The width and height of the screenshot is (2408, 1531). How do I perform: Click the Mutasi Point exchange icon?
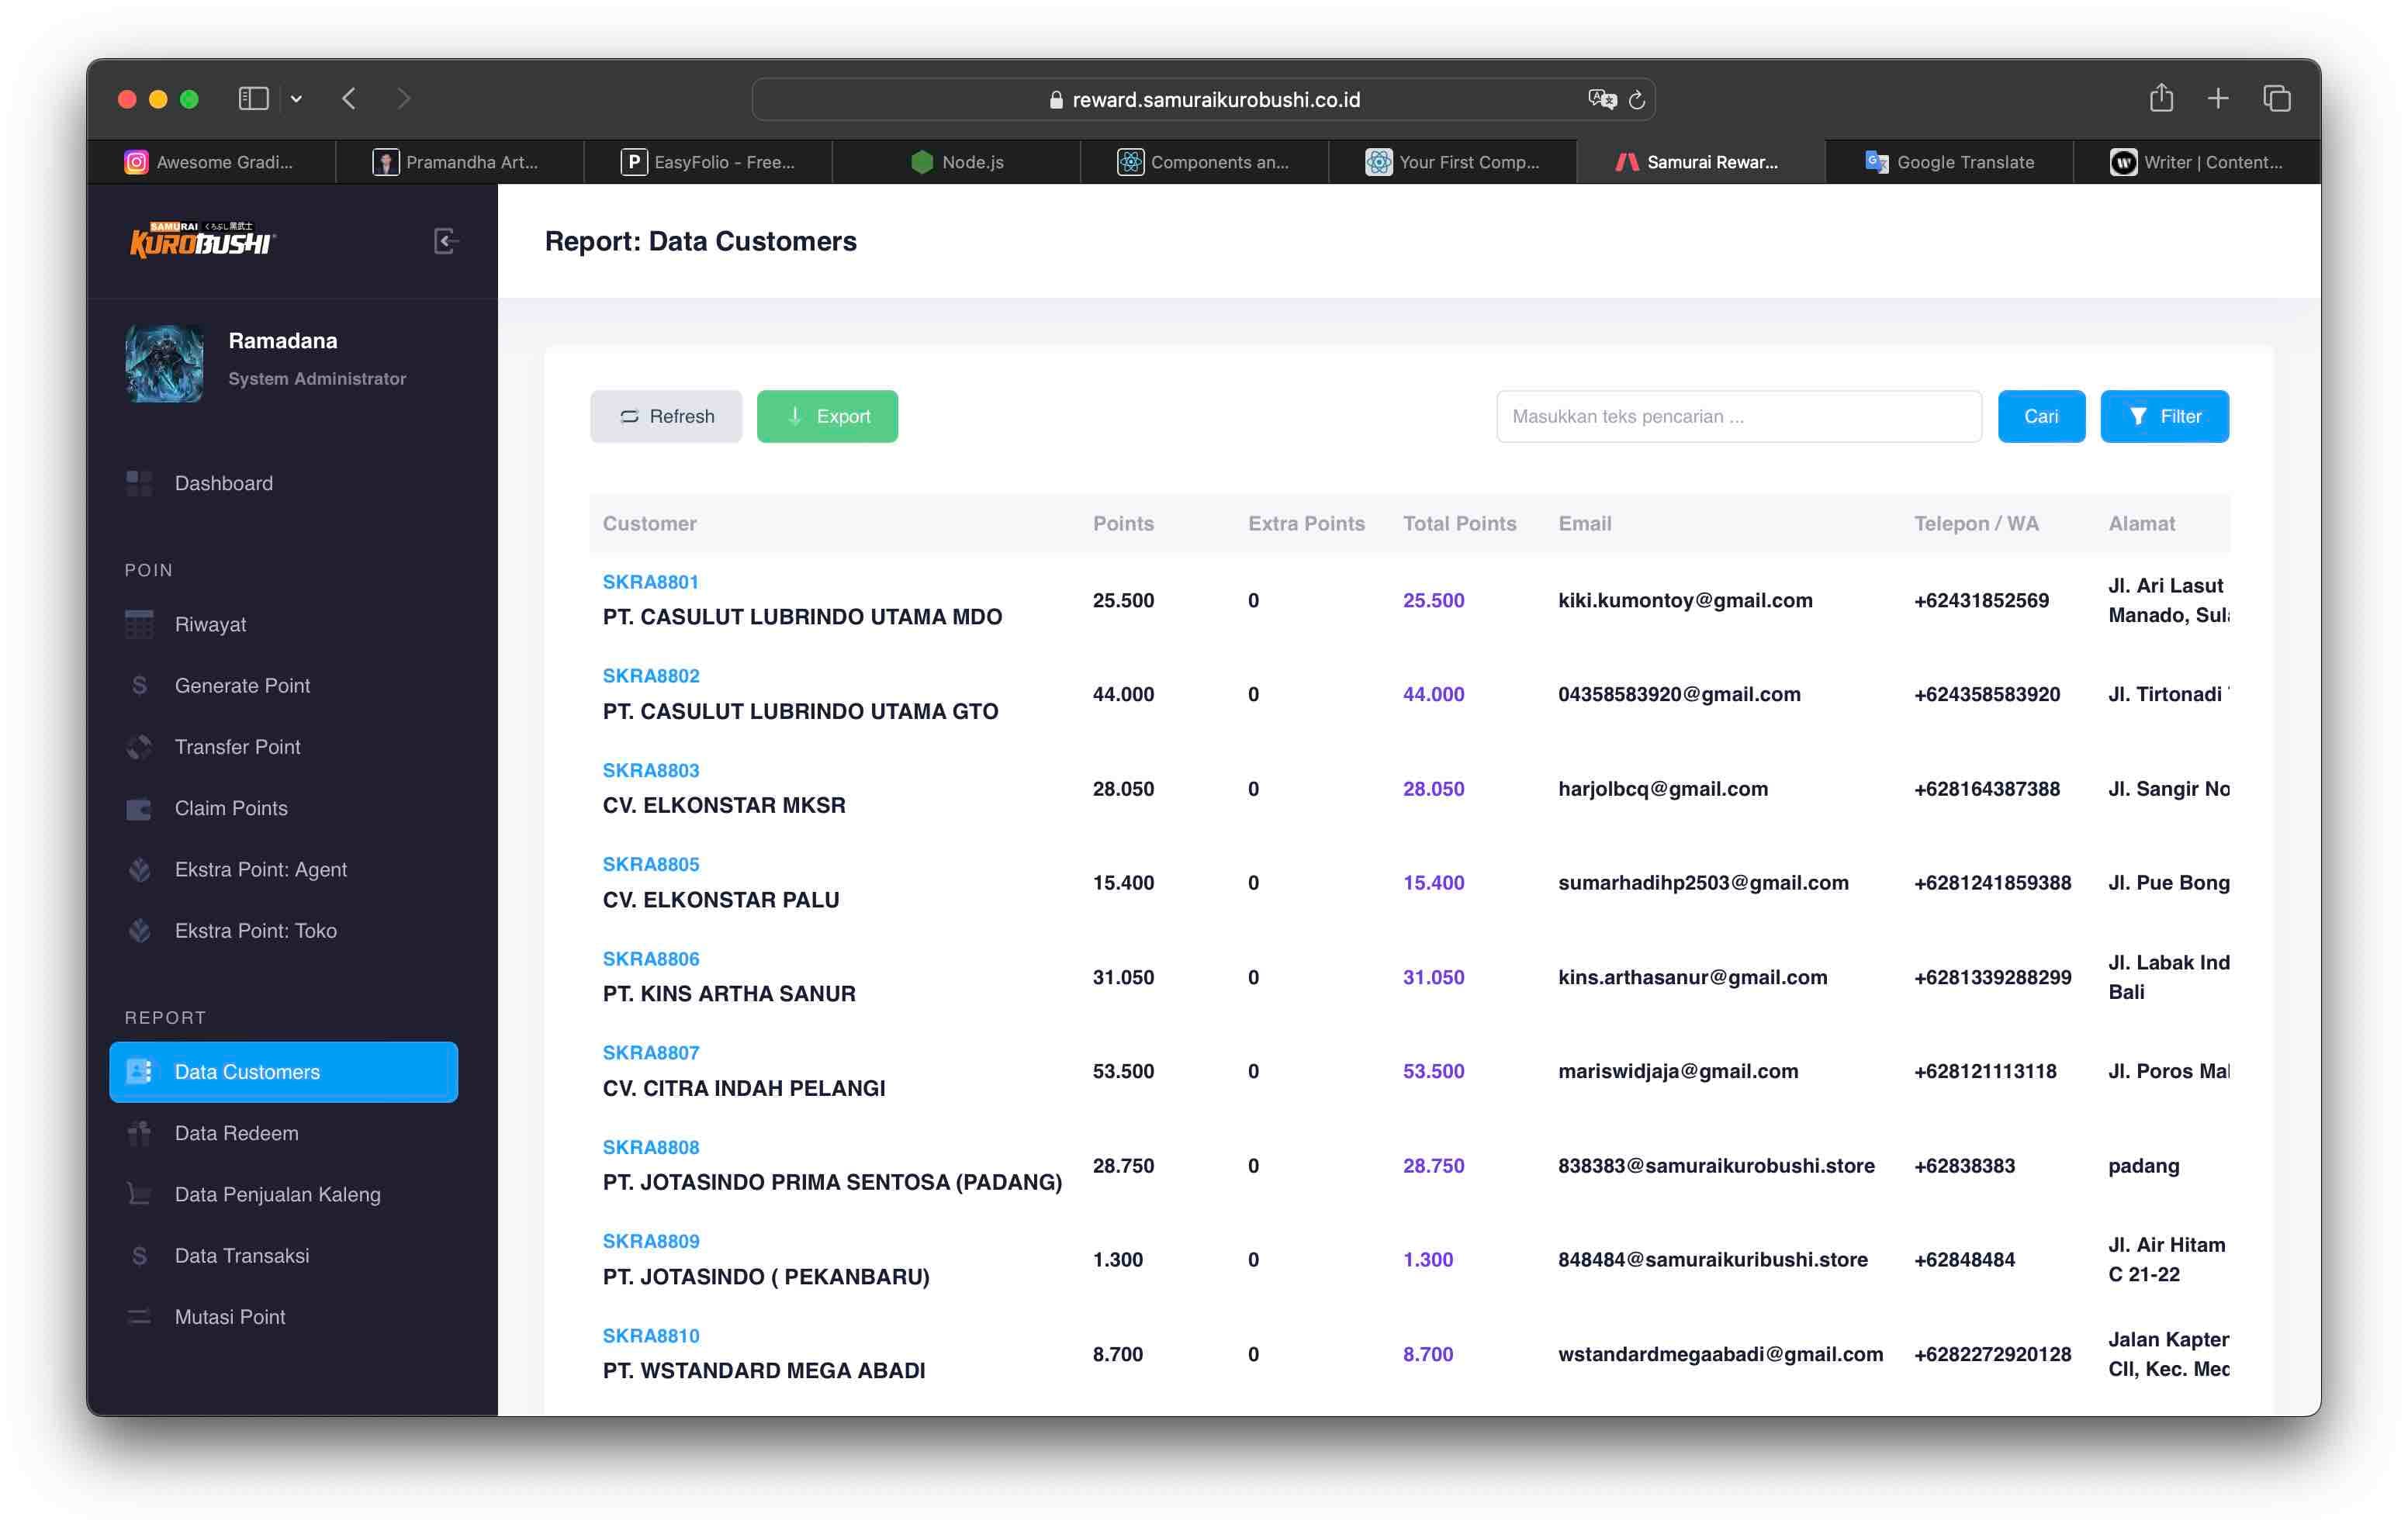click(139, 1317)
